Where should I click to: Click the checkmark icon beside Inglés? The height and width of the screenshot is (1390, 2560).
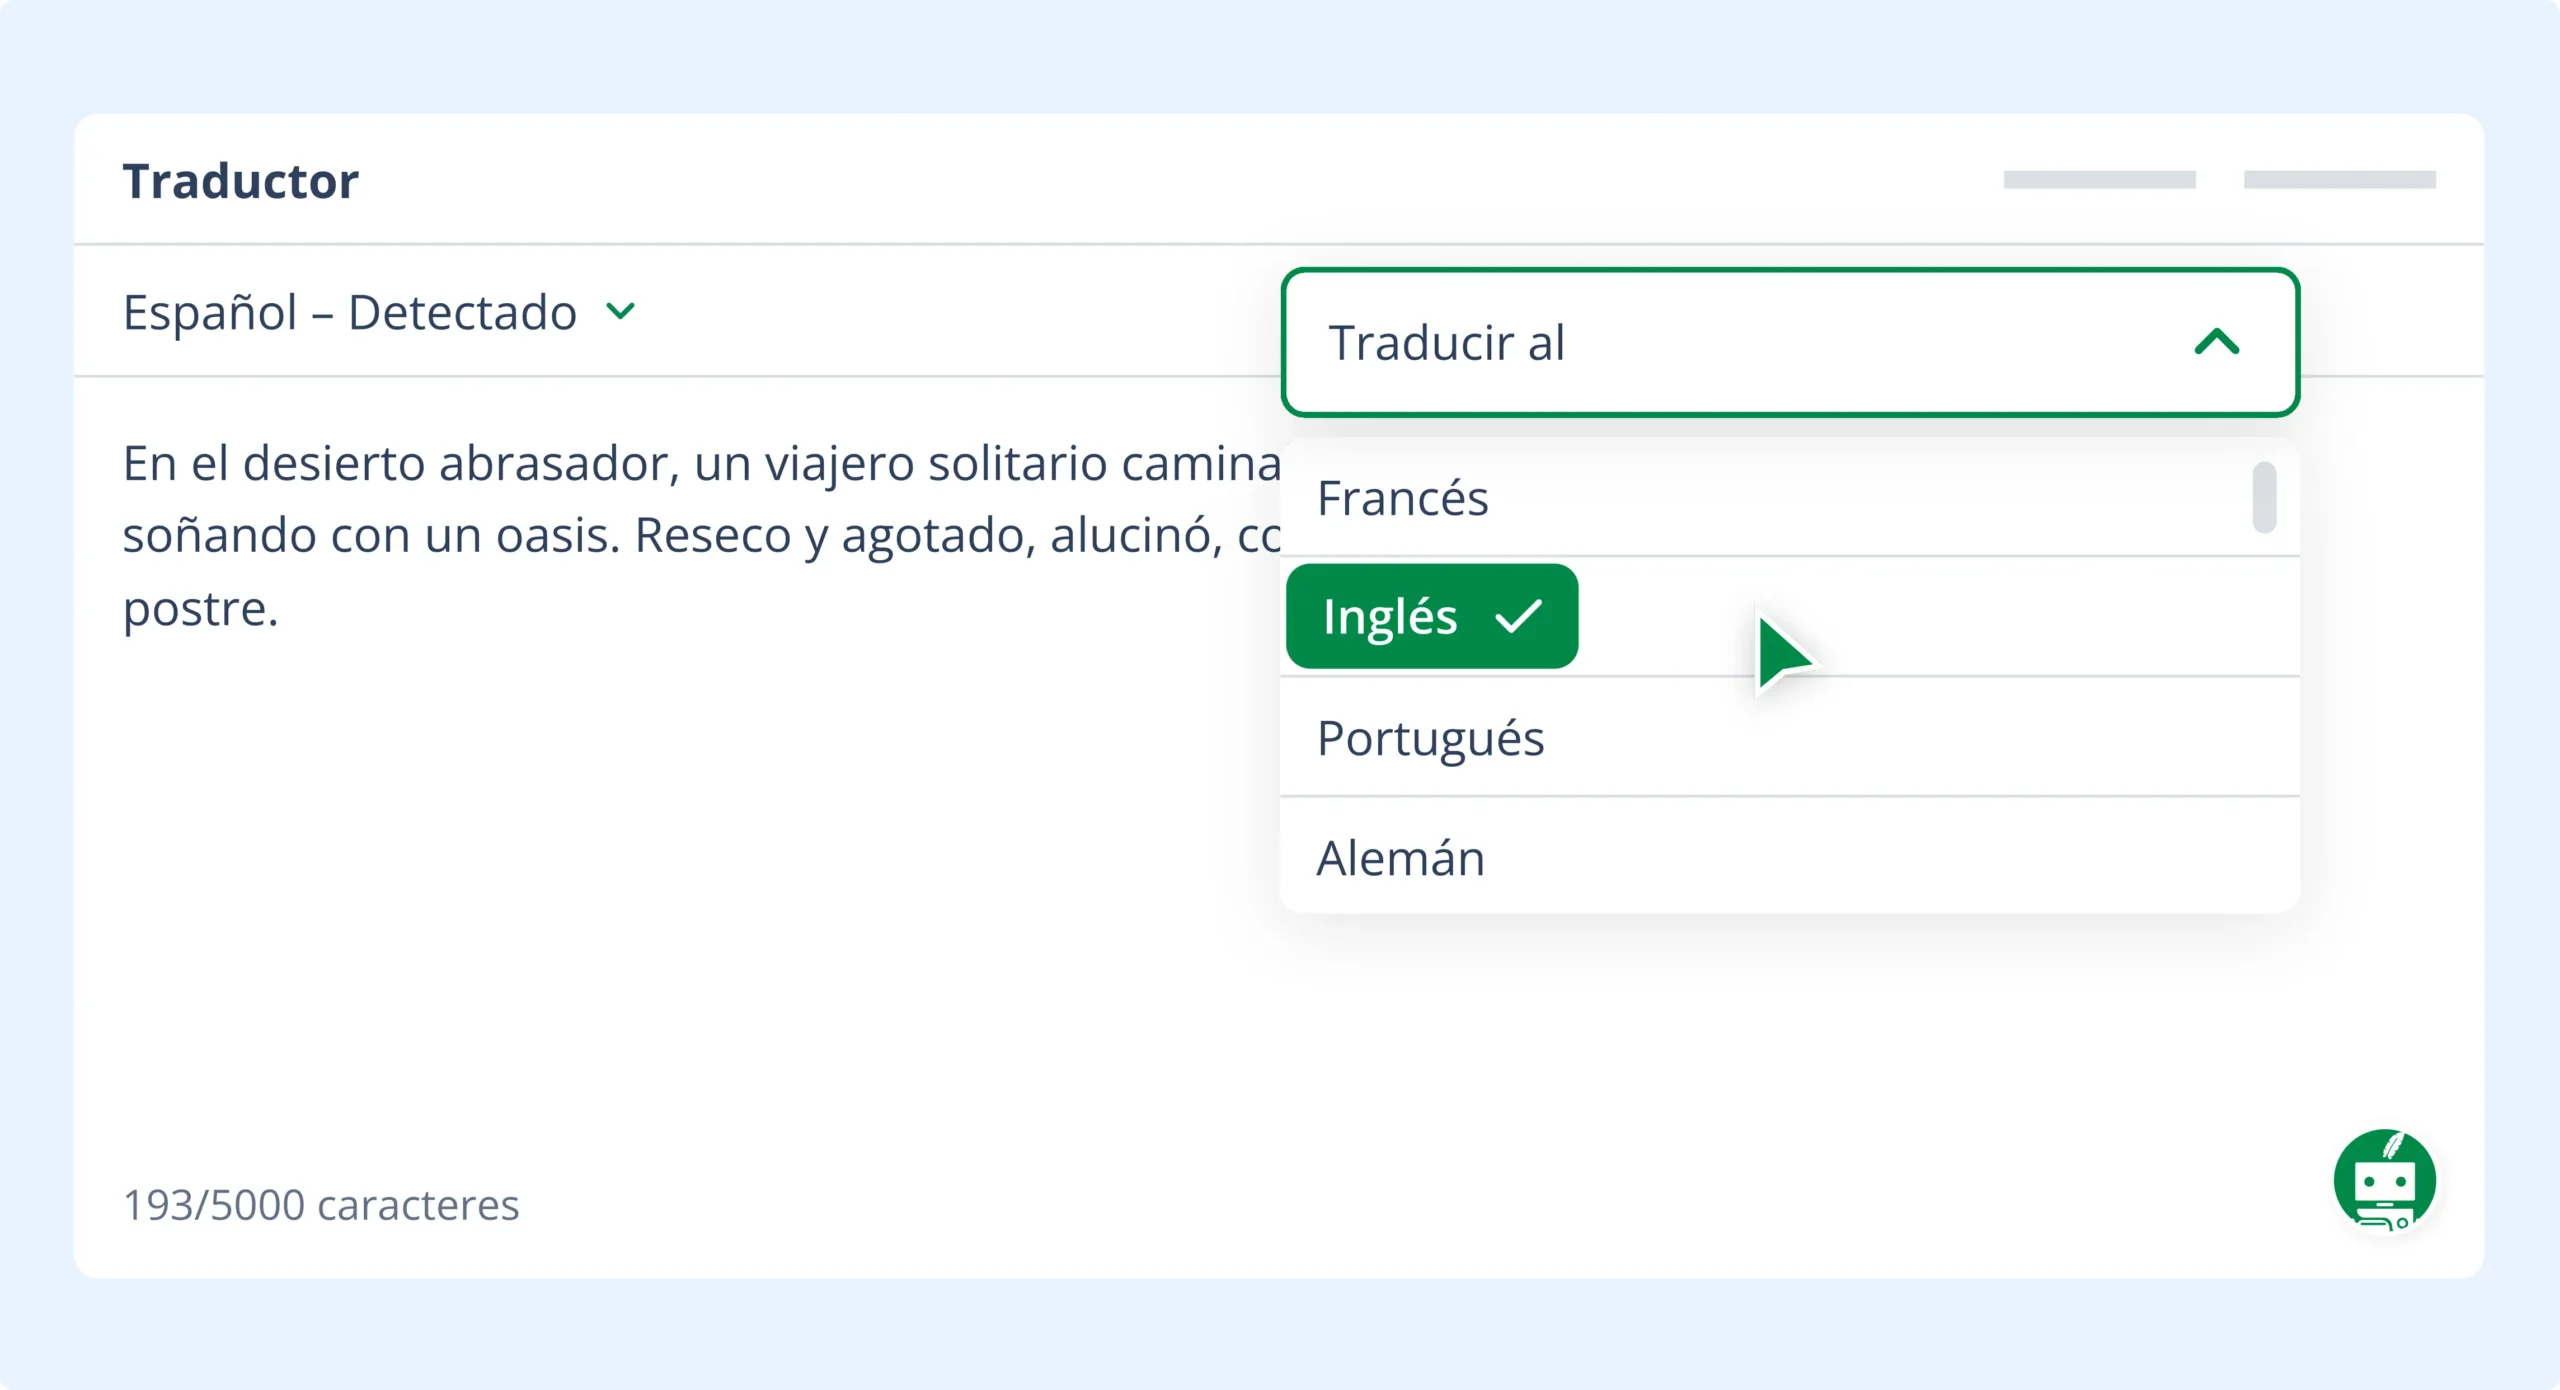[x=1518, y=616]
